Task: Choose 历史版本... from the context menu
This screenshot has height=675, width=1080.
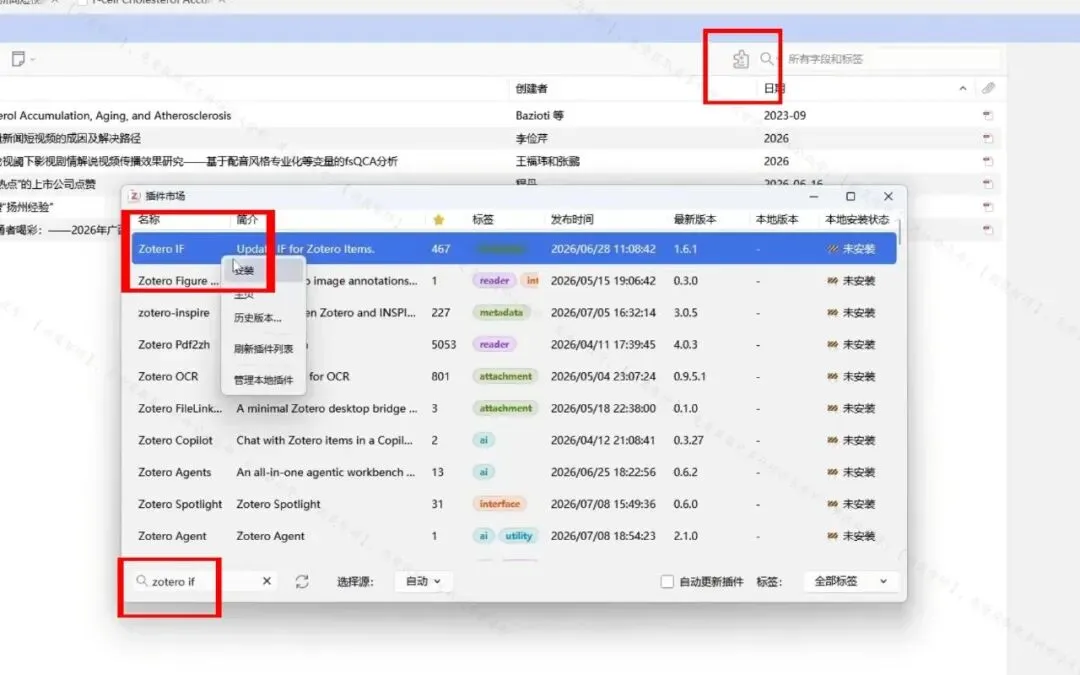Action: (258, 318)
